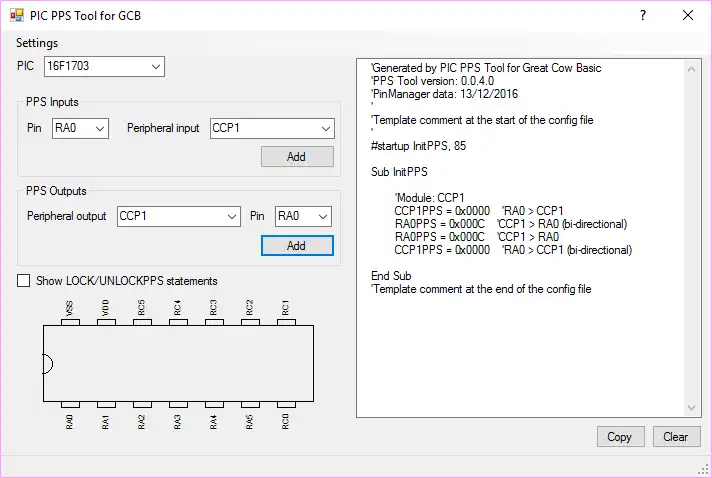The height and width of the screenshot is (478, 712).
Task: Select the RA0 pin on chip diagram
Action: click(70, 404)
